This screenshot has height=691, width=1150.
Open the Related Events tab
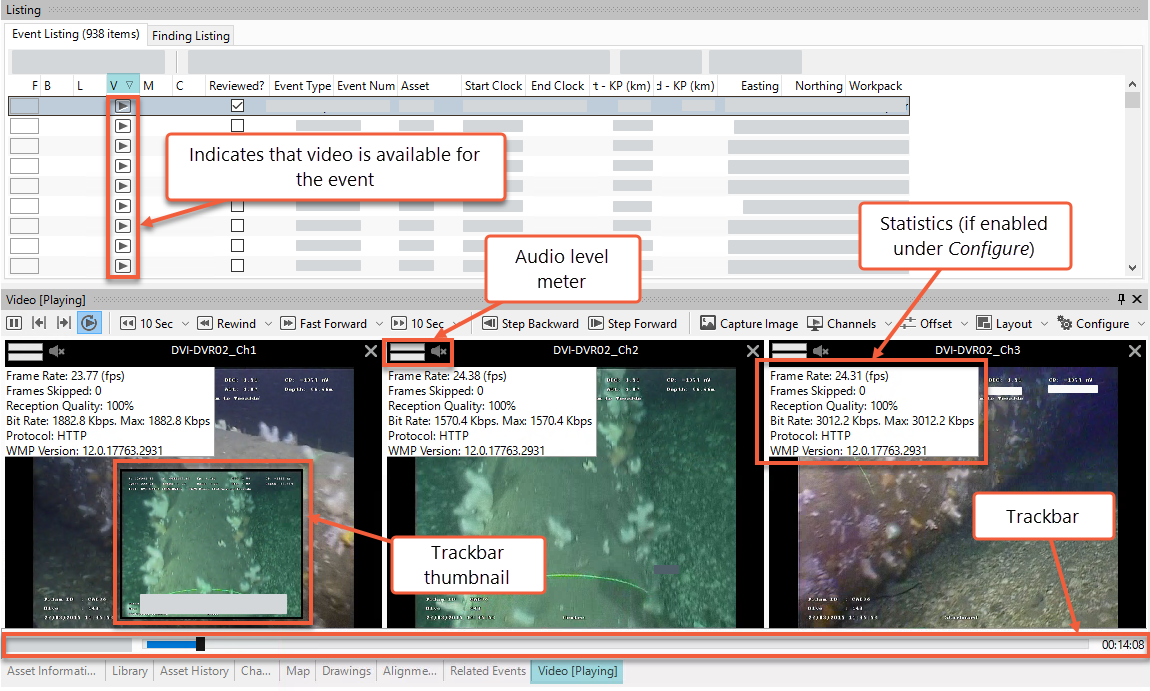click(487, 671)
